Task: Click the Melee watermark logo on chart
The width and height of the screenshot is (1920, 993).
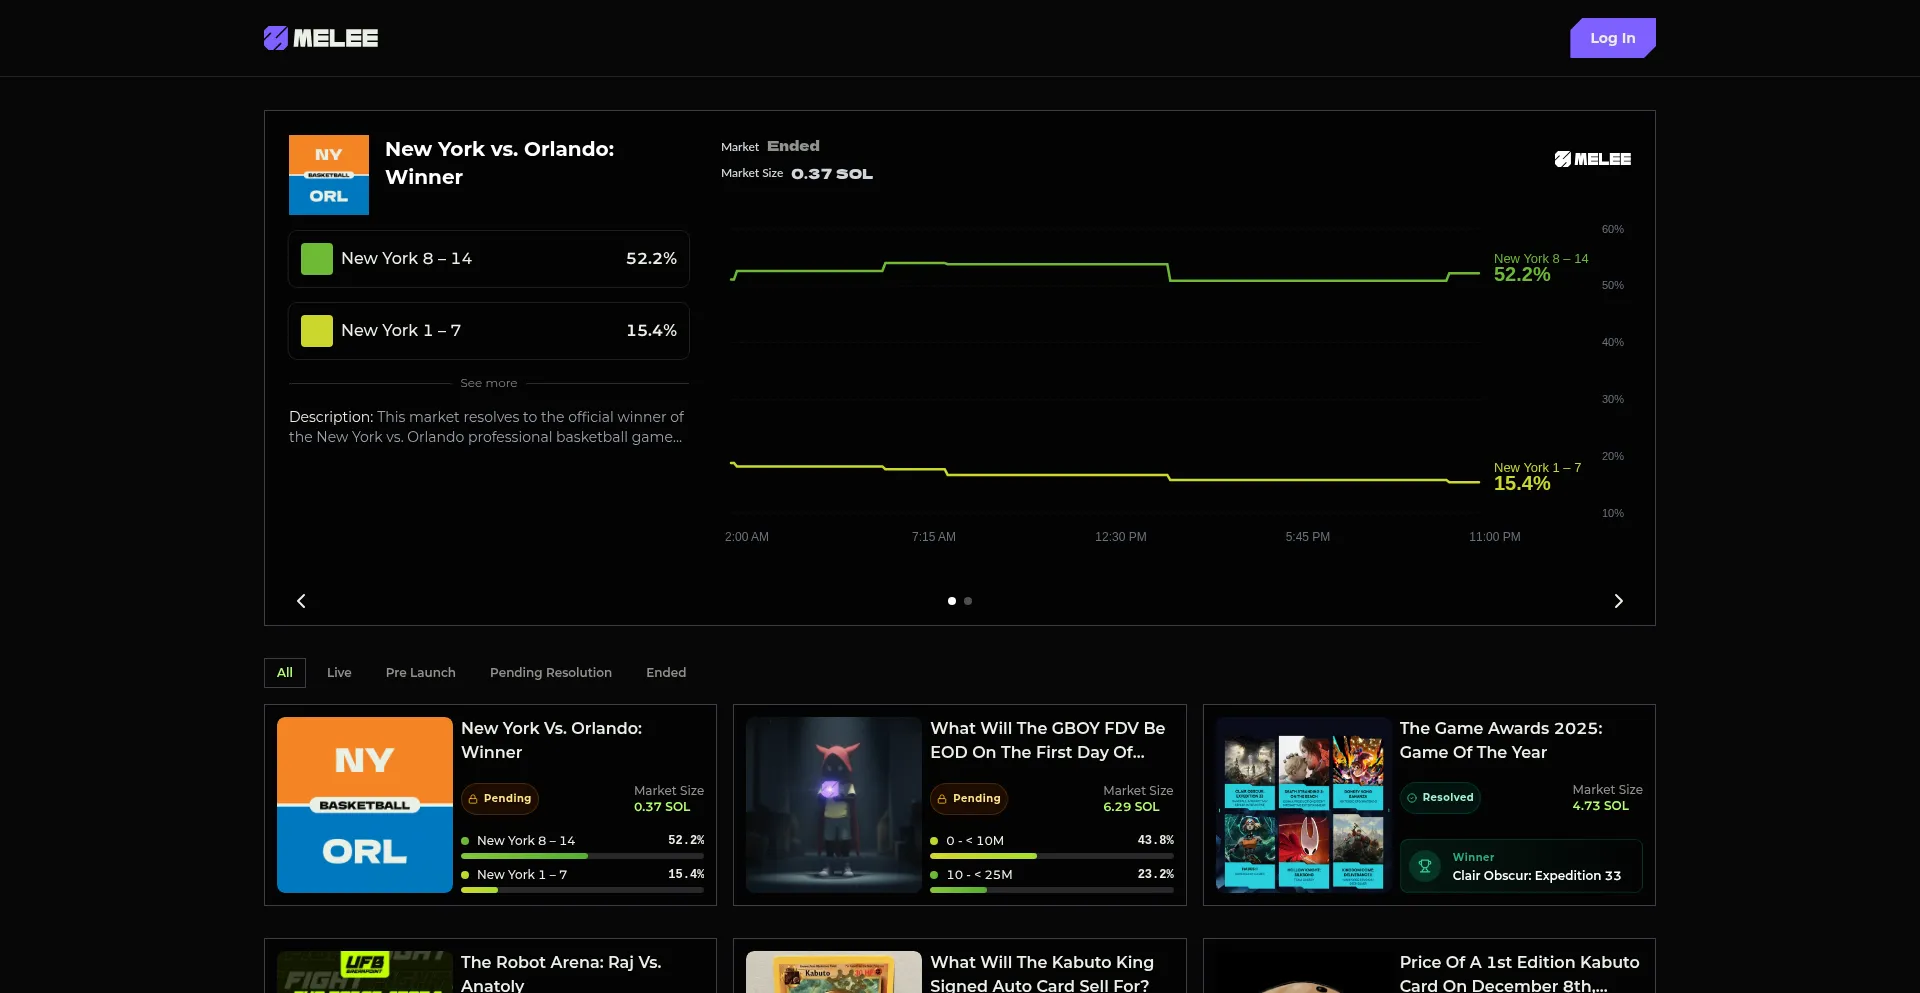Action: (1592, 159)
